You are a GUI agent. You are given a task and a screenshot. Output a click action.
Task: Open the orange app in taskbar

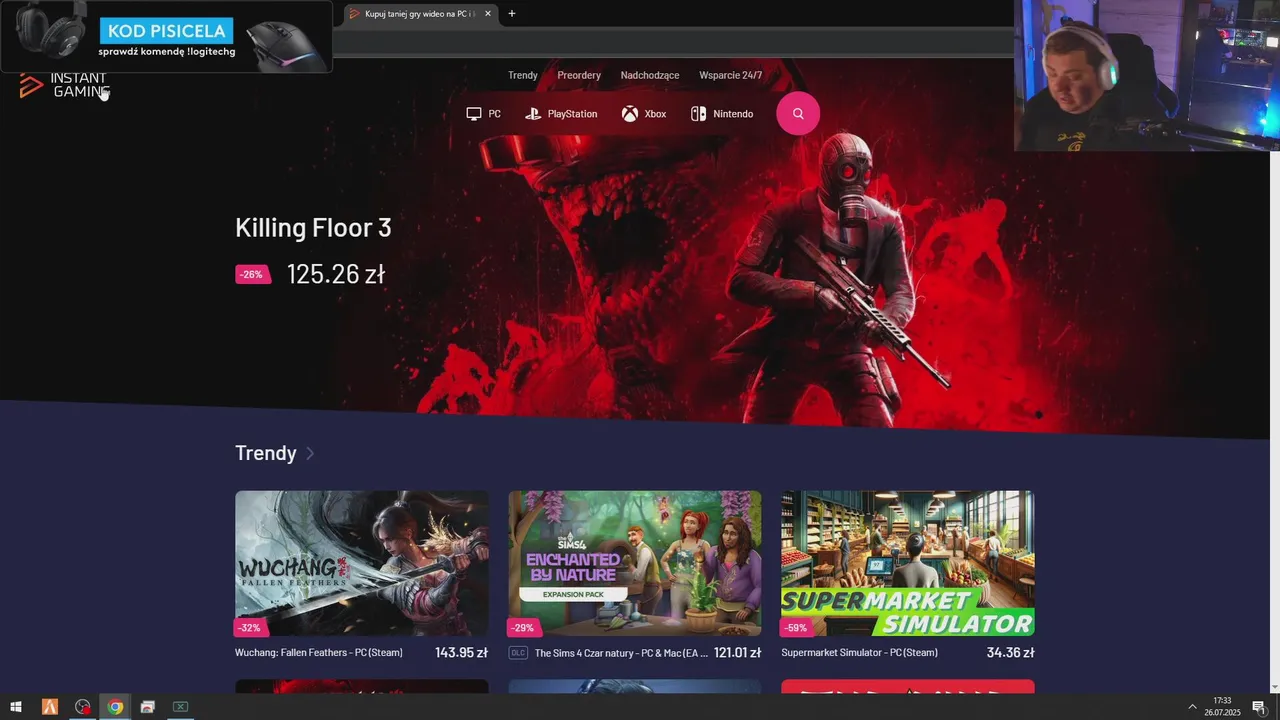pyautogui.click(x=50, y=707)
